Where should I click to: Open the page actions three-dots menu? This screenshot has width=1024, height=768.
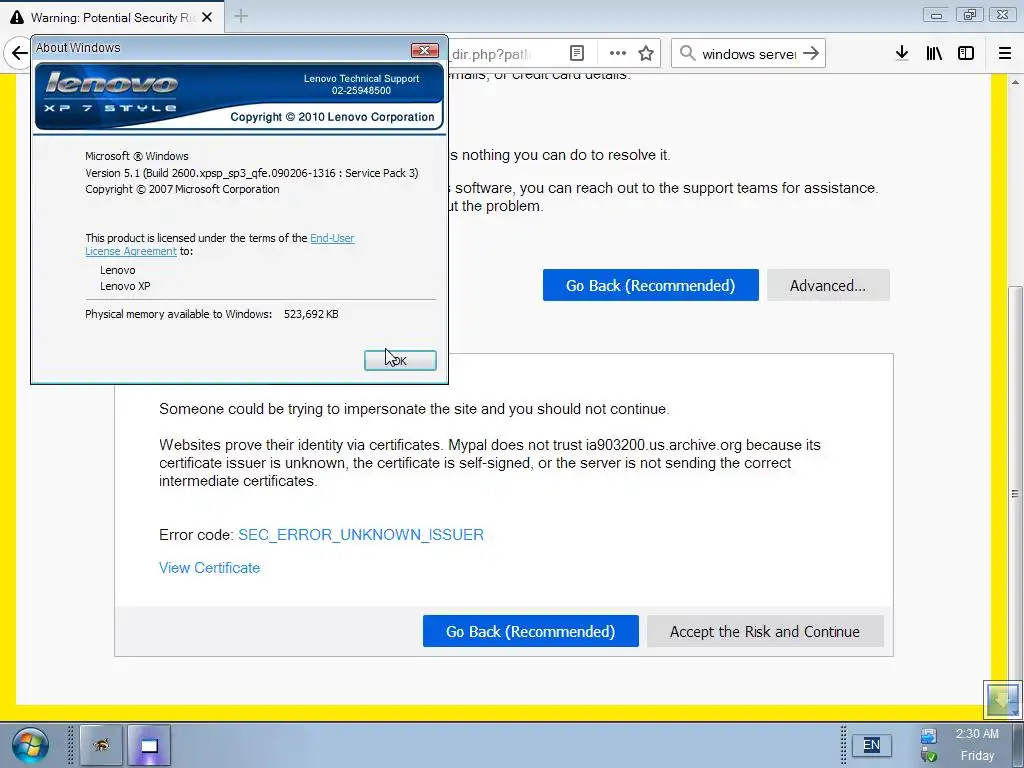click(618, 54)
